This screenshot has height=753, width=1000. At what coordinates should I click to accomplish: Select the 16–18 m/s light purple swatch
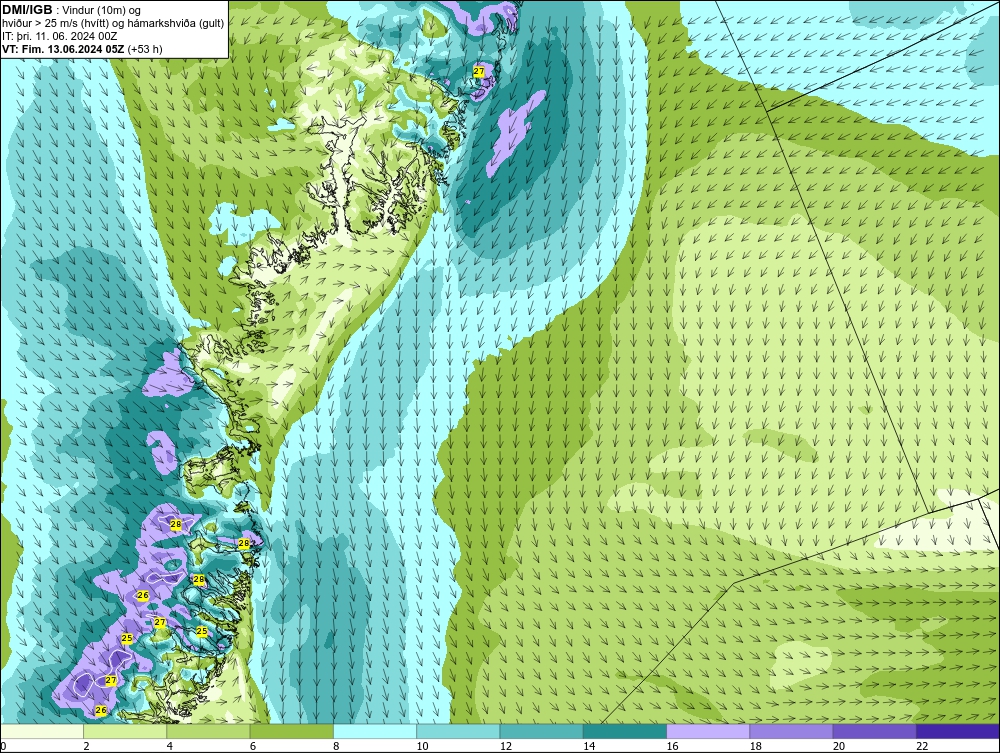click(708, 731)
